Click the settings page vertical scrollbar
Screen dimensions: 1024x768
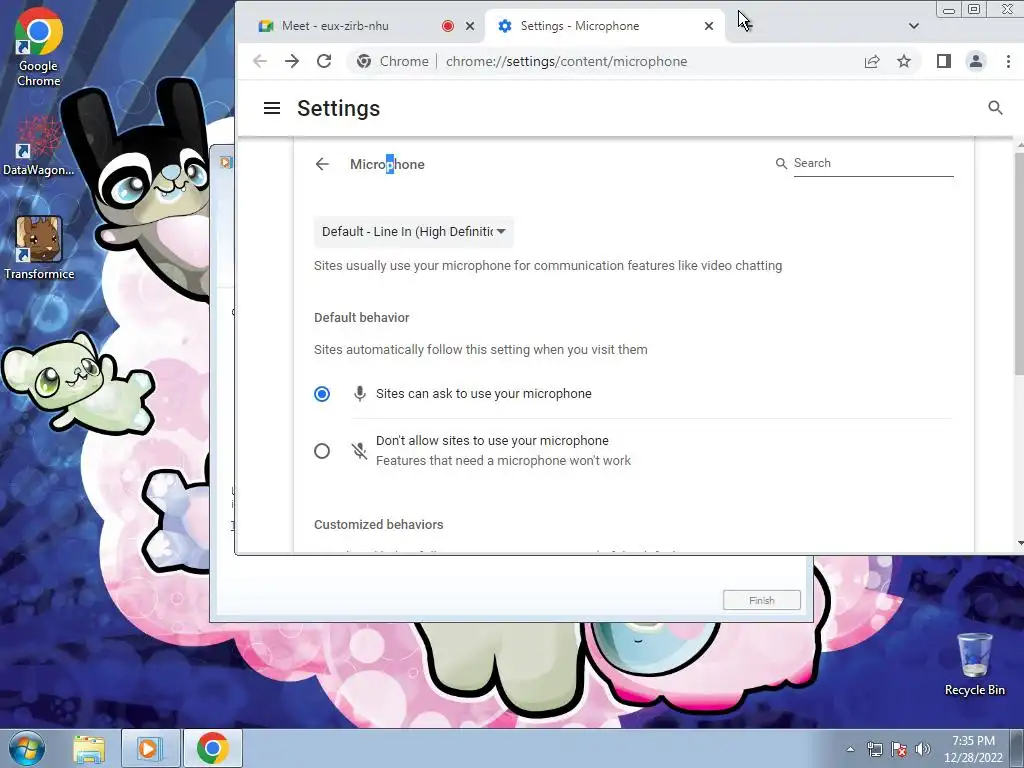[1019, 264]
